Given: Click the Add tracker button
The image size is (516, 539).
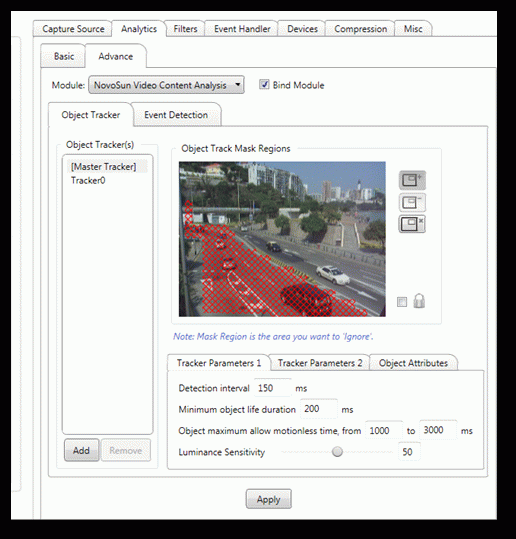Looking at the screenshot, I should [81, 450].
